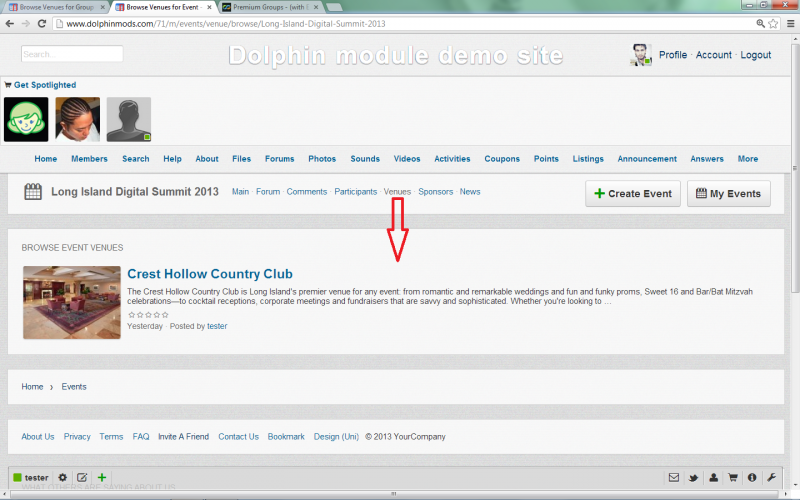Open Crest Hollow Country Club title link
The height and width of the screenshot is (500, 800).
click(x=210, y=274)
